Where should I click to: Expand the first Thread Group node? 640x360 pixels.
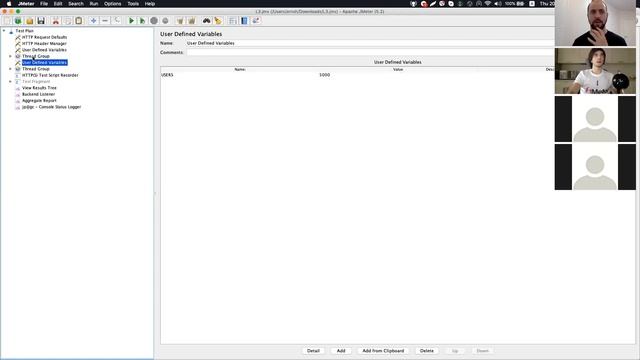(11, 56)
